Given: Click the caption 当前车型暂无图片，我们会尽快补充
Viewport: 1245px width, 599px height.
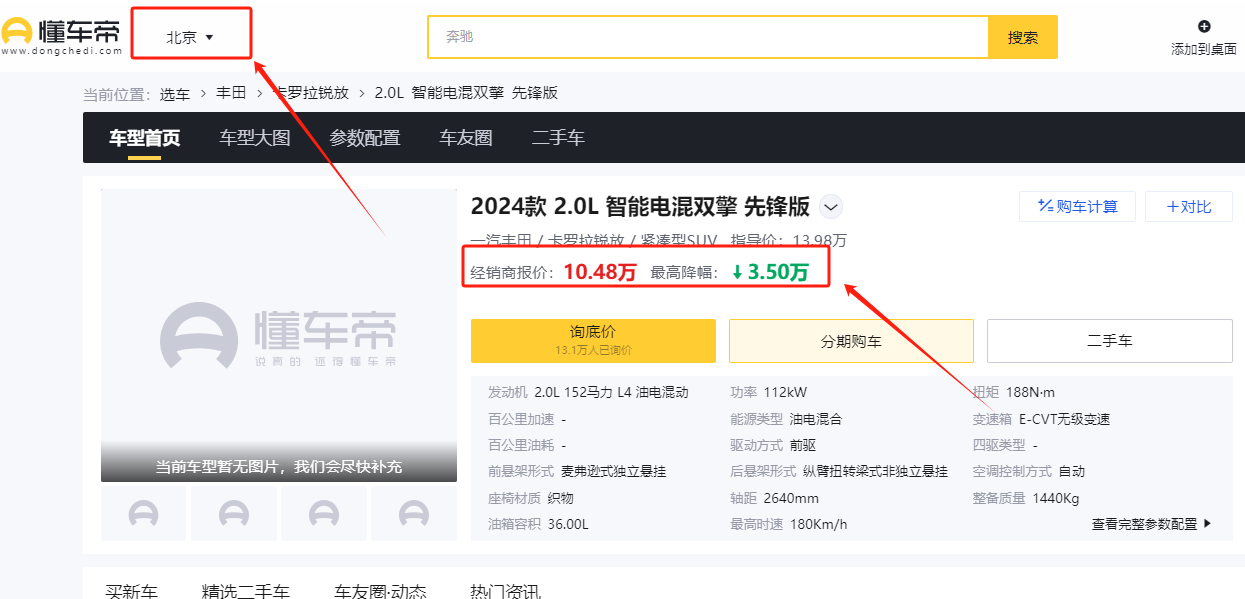Looking at the screenshot, I should point(279,467).
